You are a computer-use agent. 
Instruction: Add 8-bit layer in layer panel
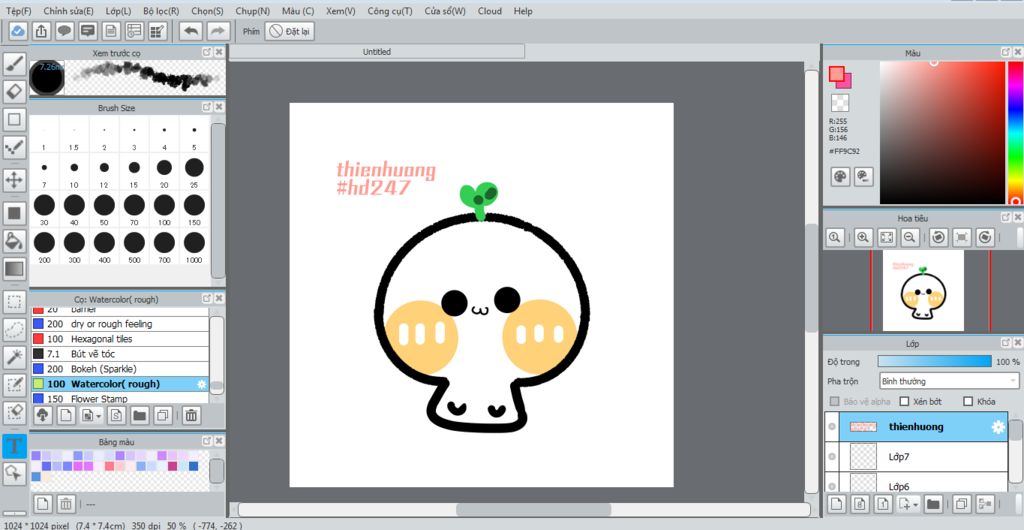(x=860, y=503)
